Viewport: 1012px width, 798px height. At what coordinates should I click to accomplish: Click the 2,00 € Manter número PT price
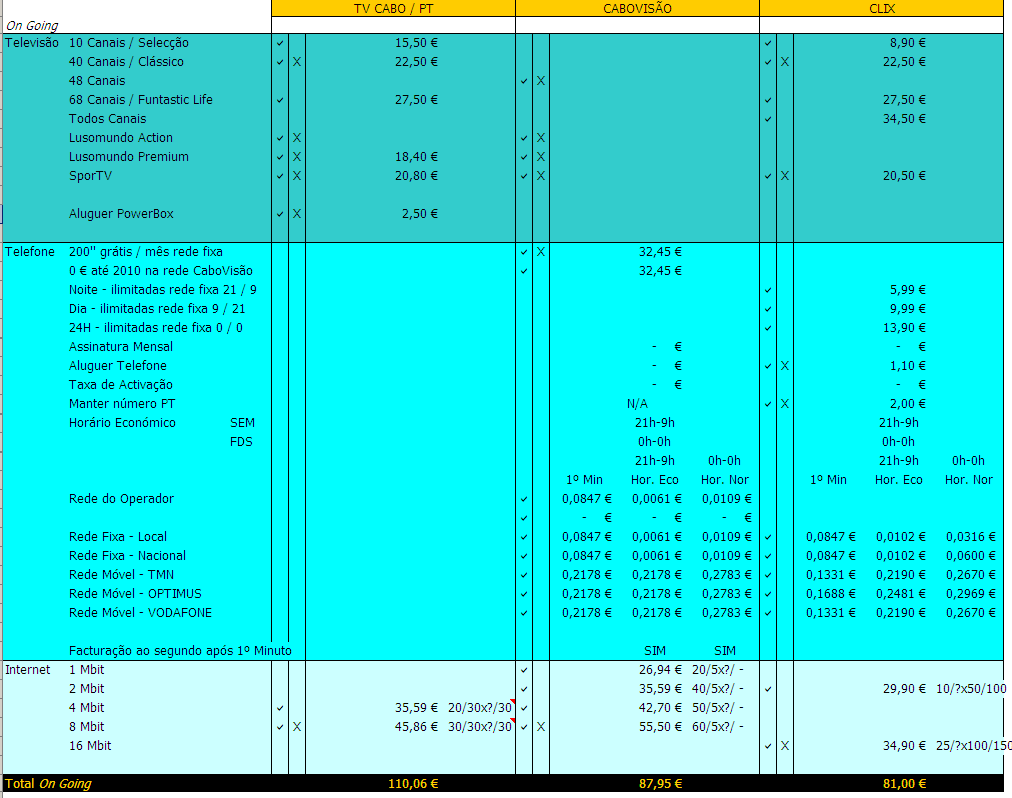907,404
